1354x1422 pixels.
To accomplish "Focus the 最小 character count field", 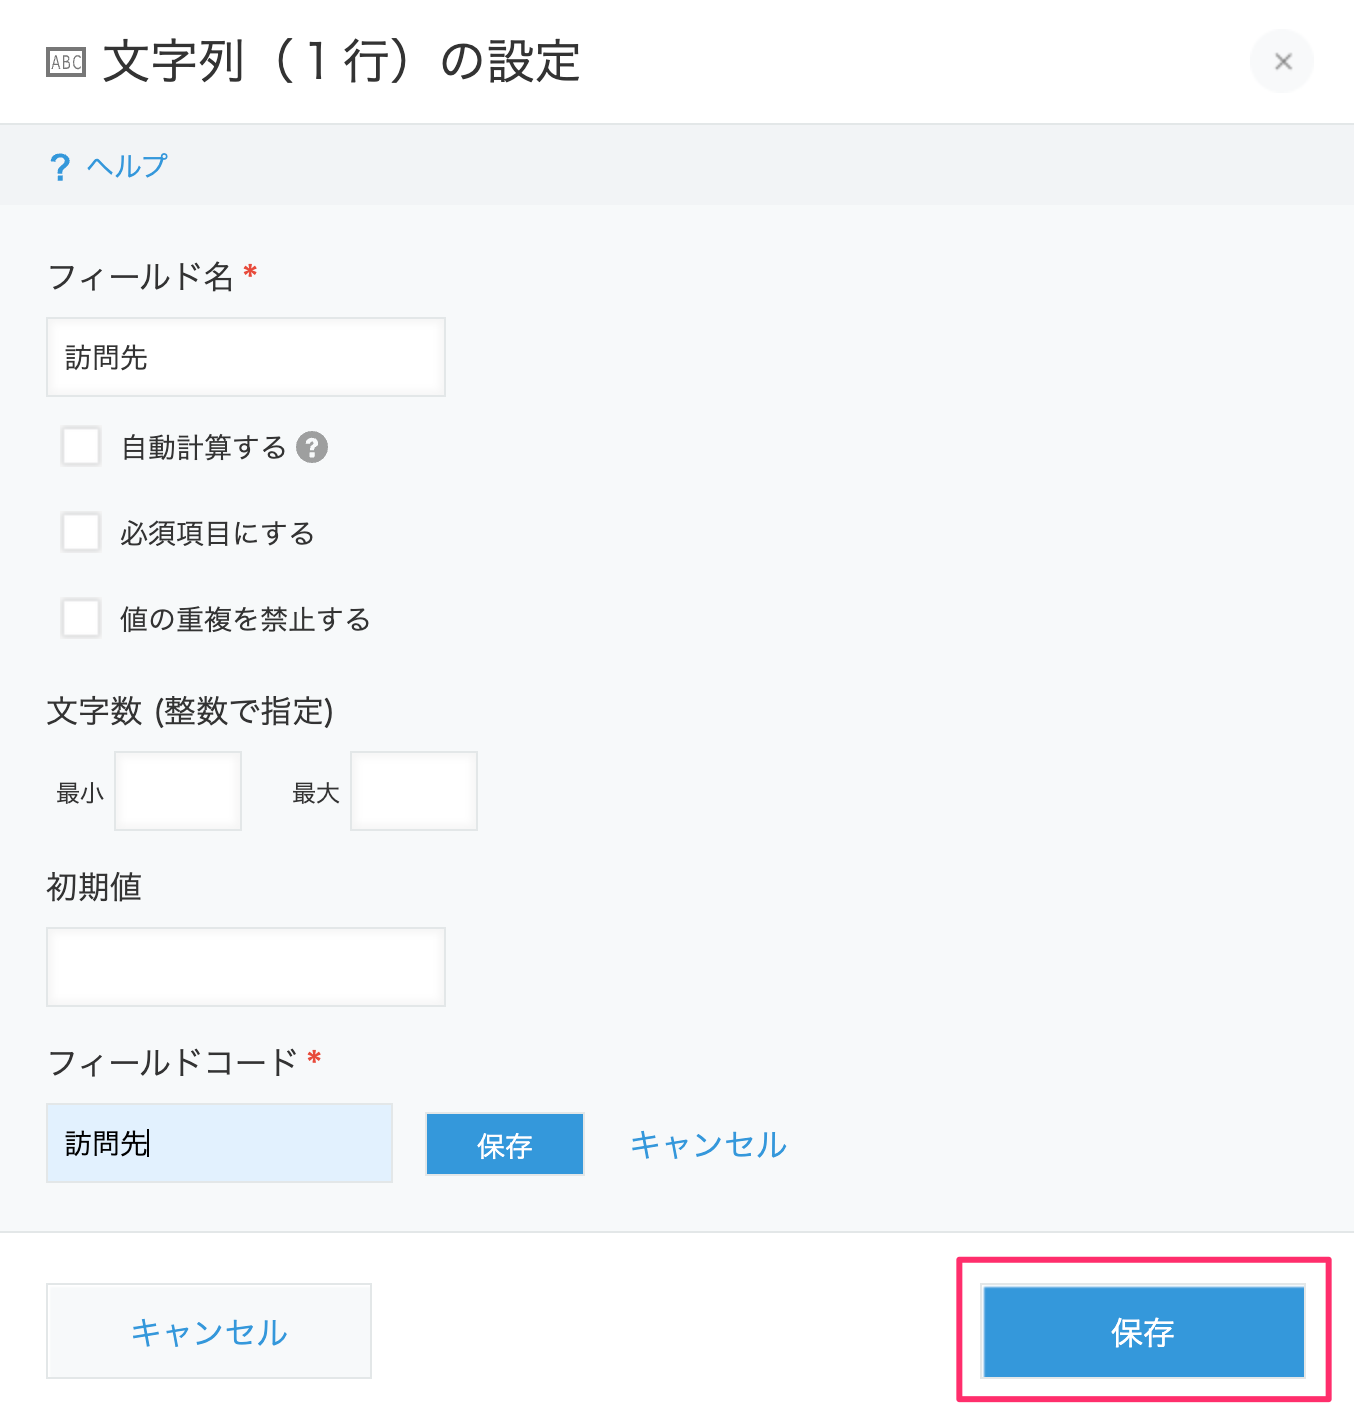I will pyautogui.click(x=178, y=791).
